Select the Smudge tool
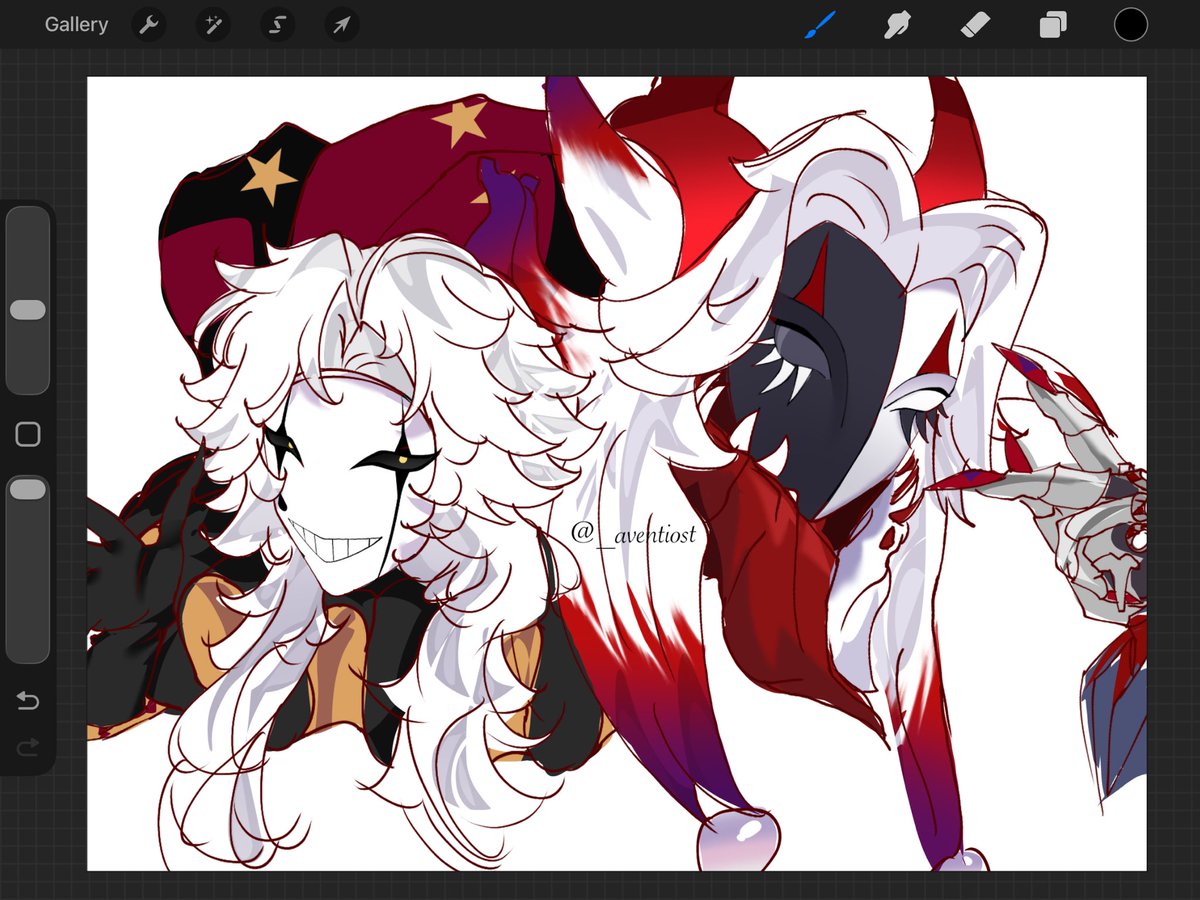Screen dimensions: 1200x900 click(x=897, y=25)
